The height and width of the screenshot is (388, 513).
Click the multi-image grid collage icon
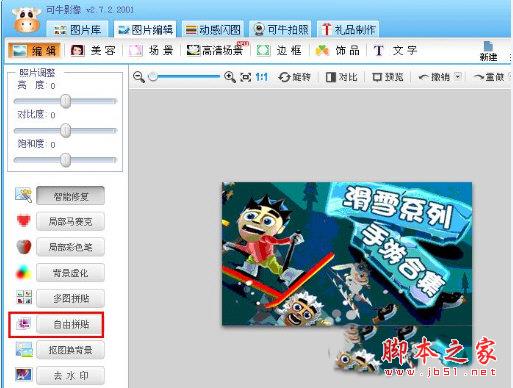[x=24, y=297]
